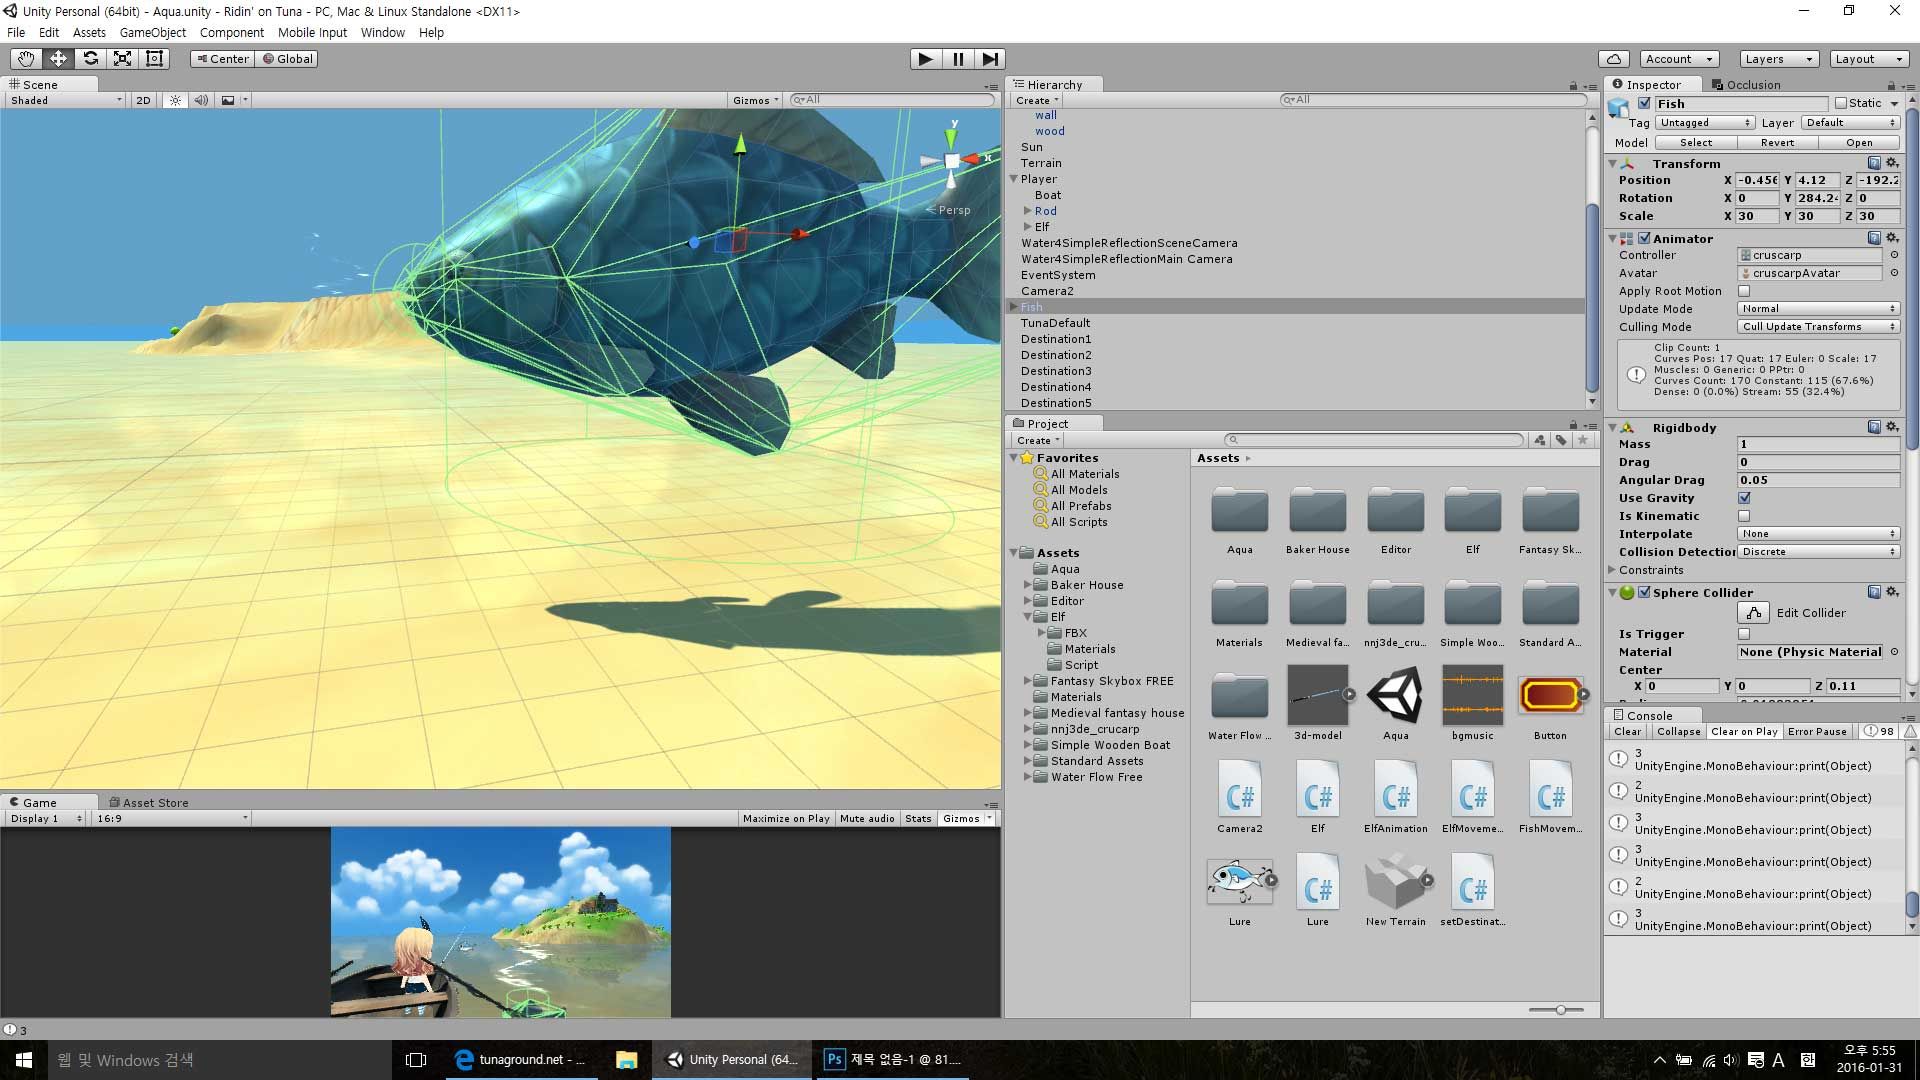Click the Step frame button
The height and width of the screenshot is (1080, 1920).
click(x=989, y=59)
